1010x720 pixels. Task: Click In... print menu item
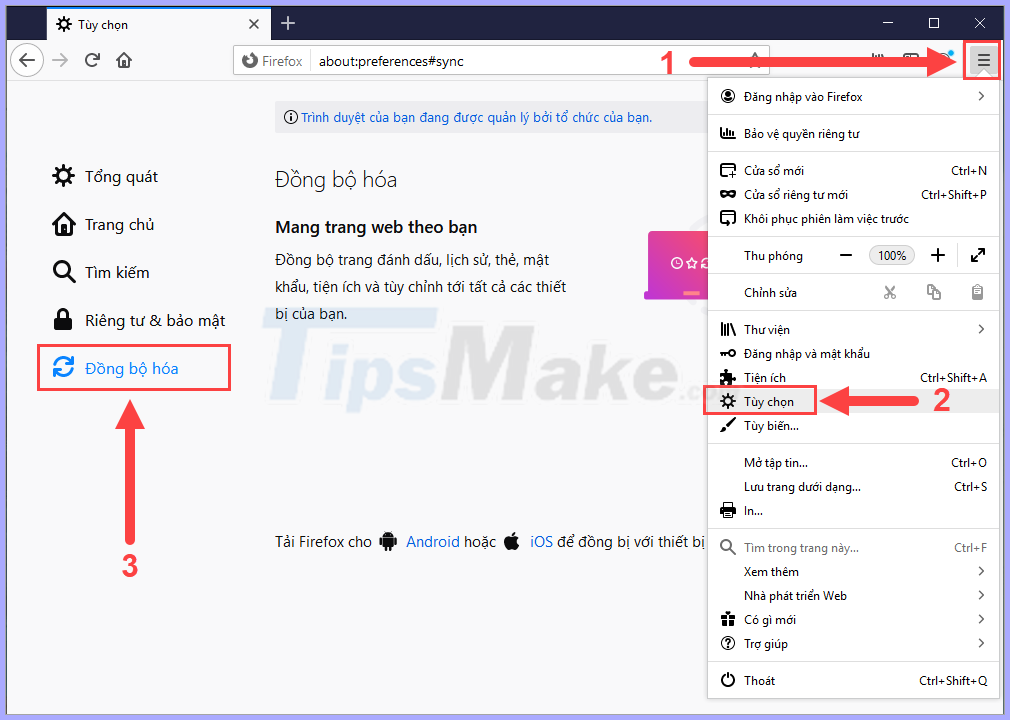click(x=853, y=511)
